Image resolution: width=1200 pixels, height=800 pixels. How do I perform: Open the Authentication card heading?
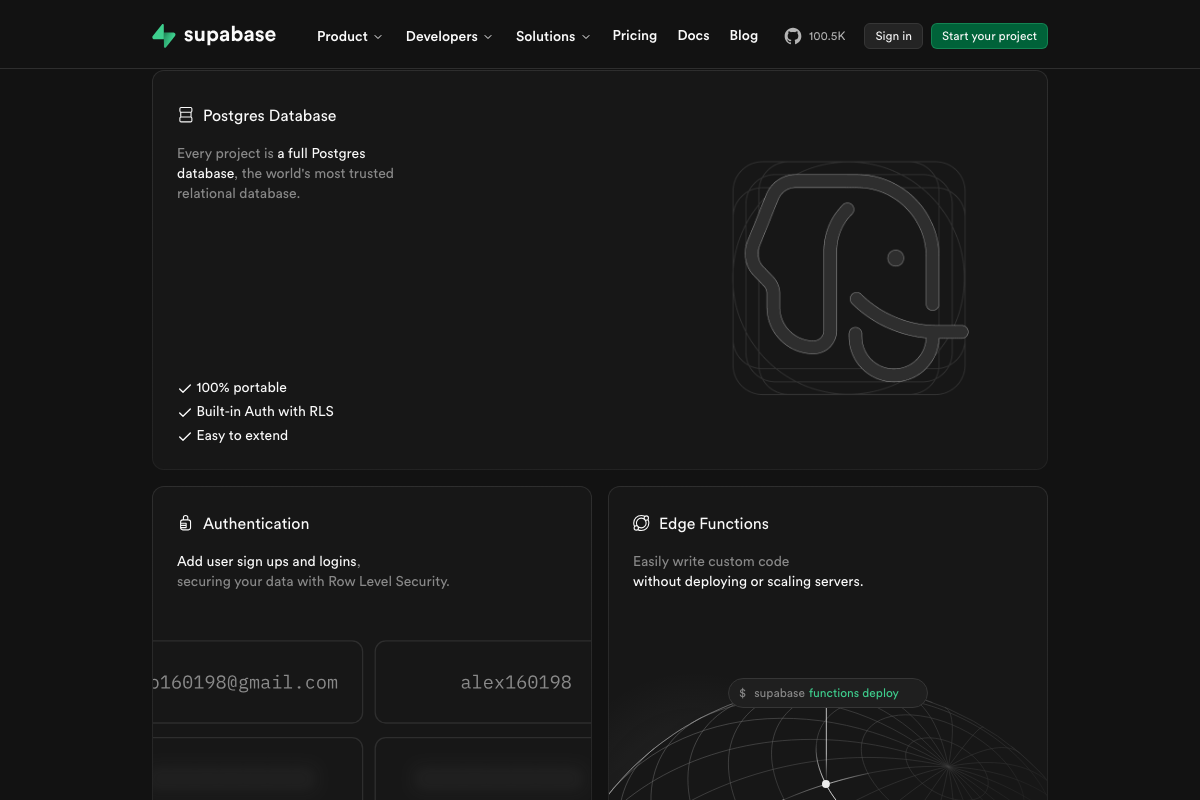coord(256,523)
